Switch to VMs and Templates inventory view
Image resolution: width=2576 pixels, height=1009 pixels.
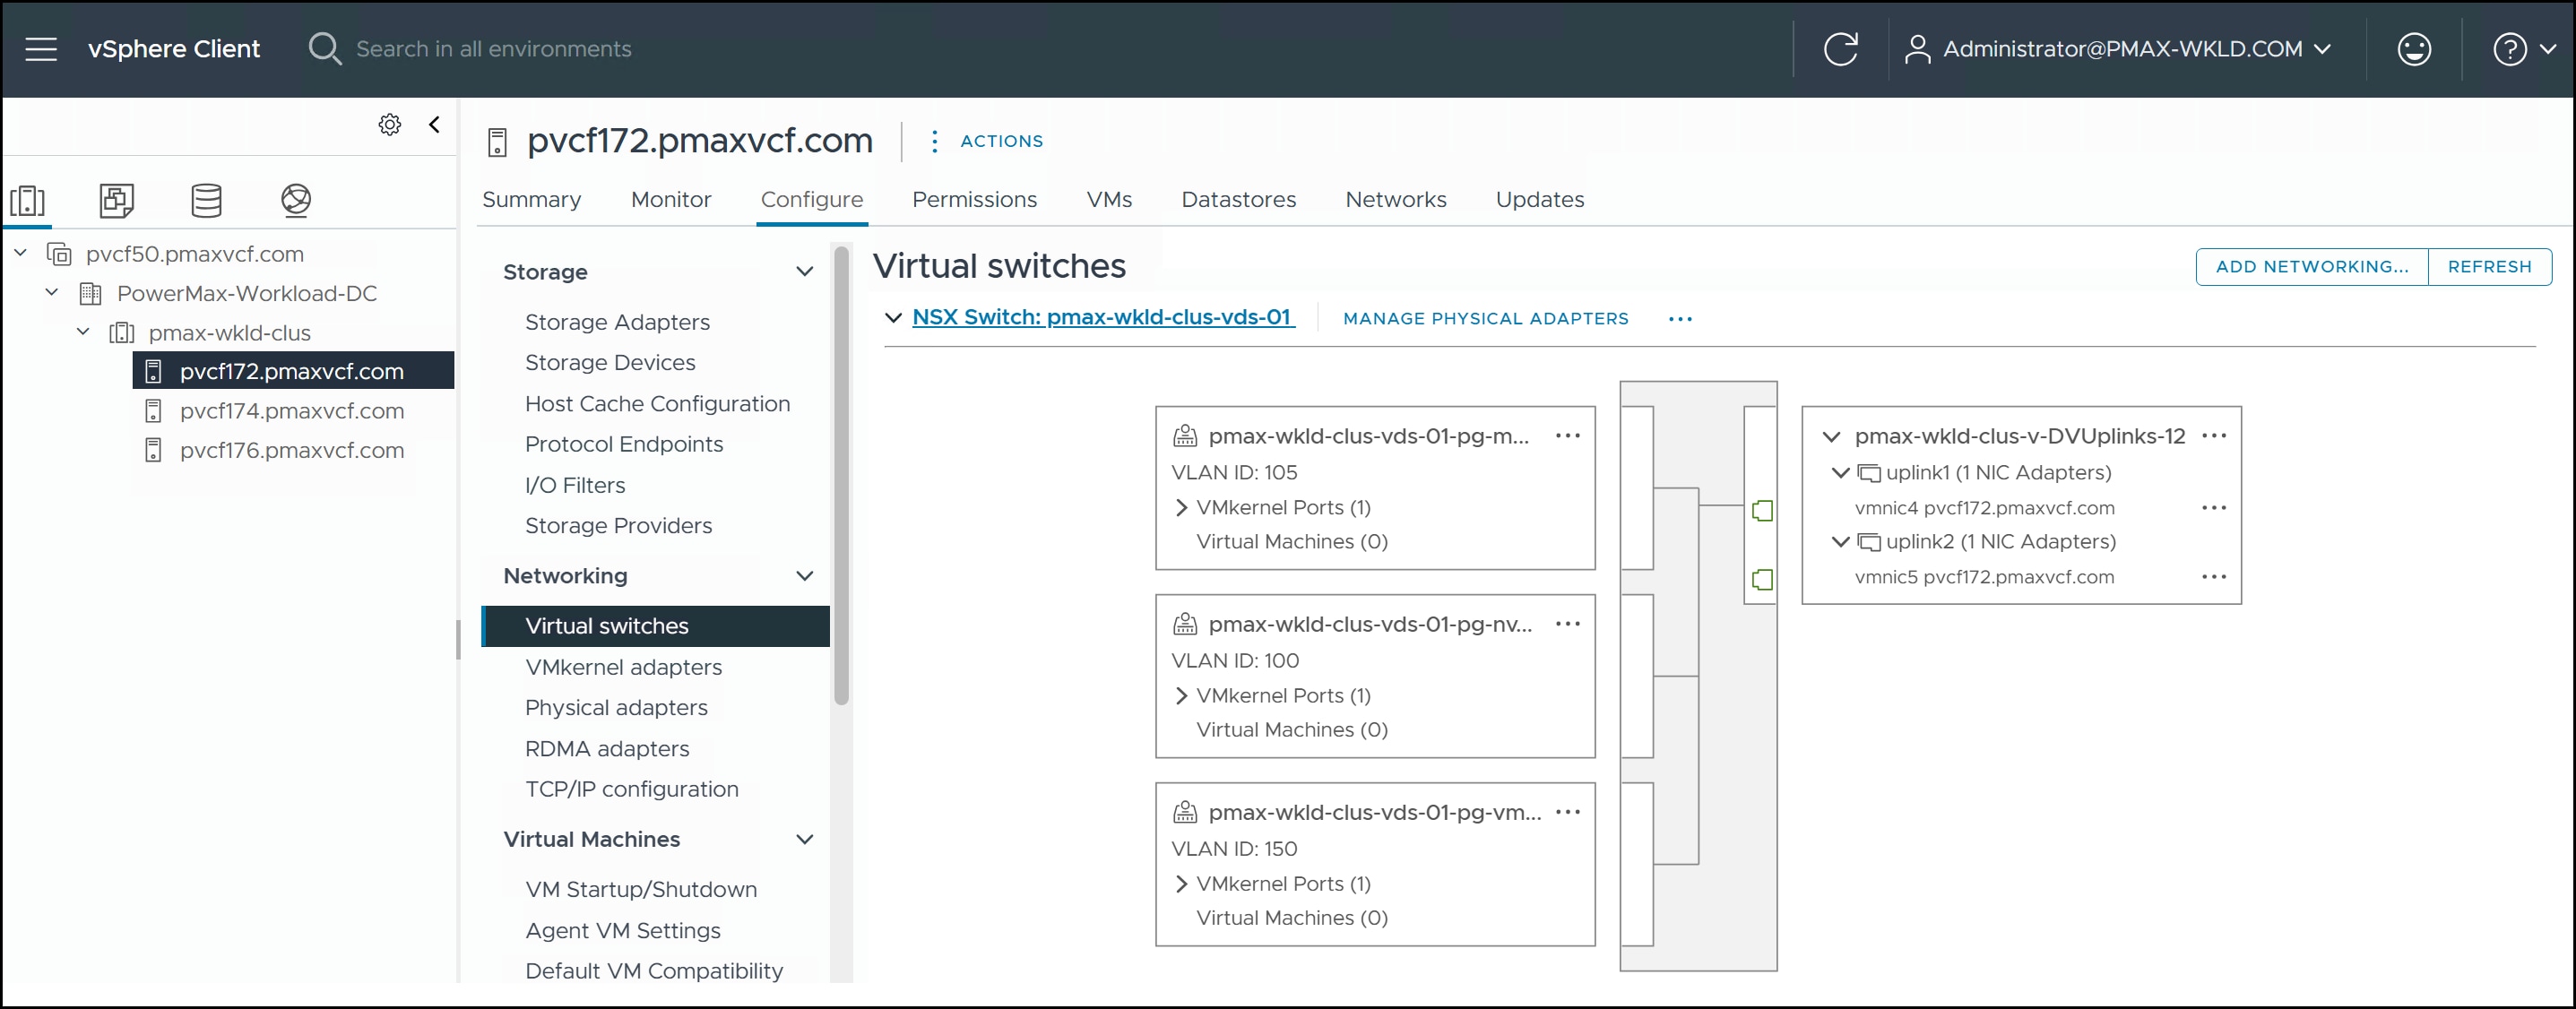[116, 200]
